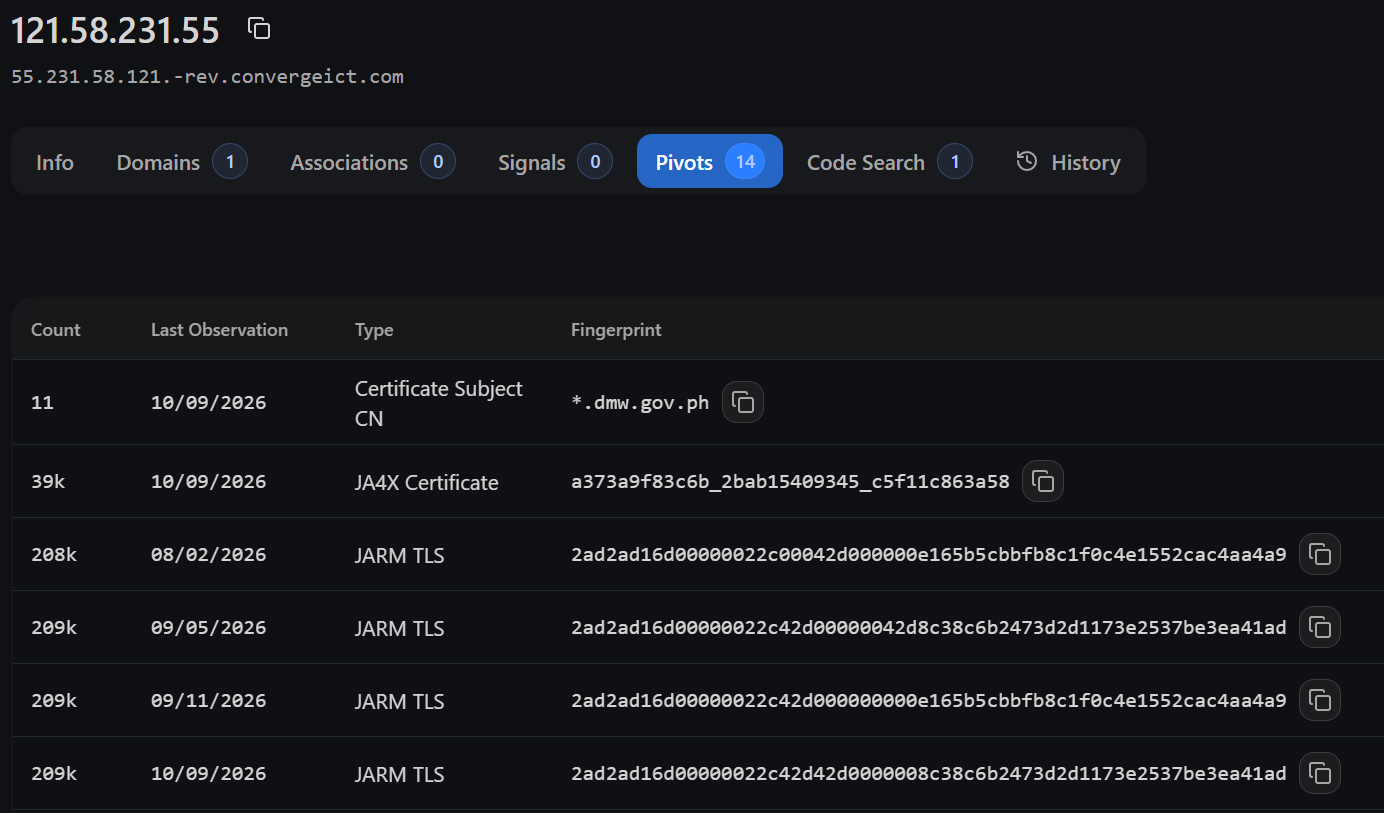The width and height of the screenshot is (1384, 813).
Task: Click the Type column header
Action: (x=374, y=330)
